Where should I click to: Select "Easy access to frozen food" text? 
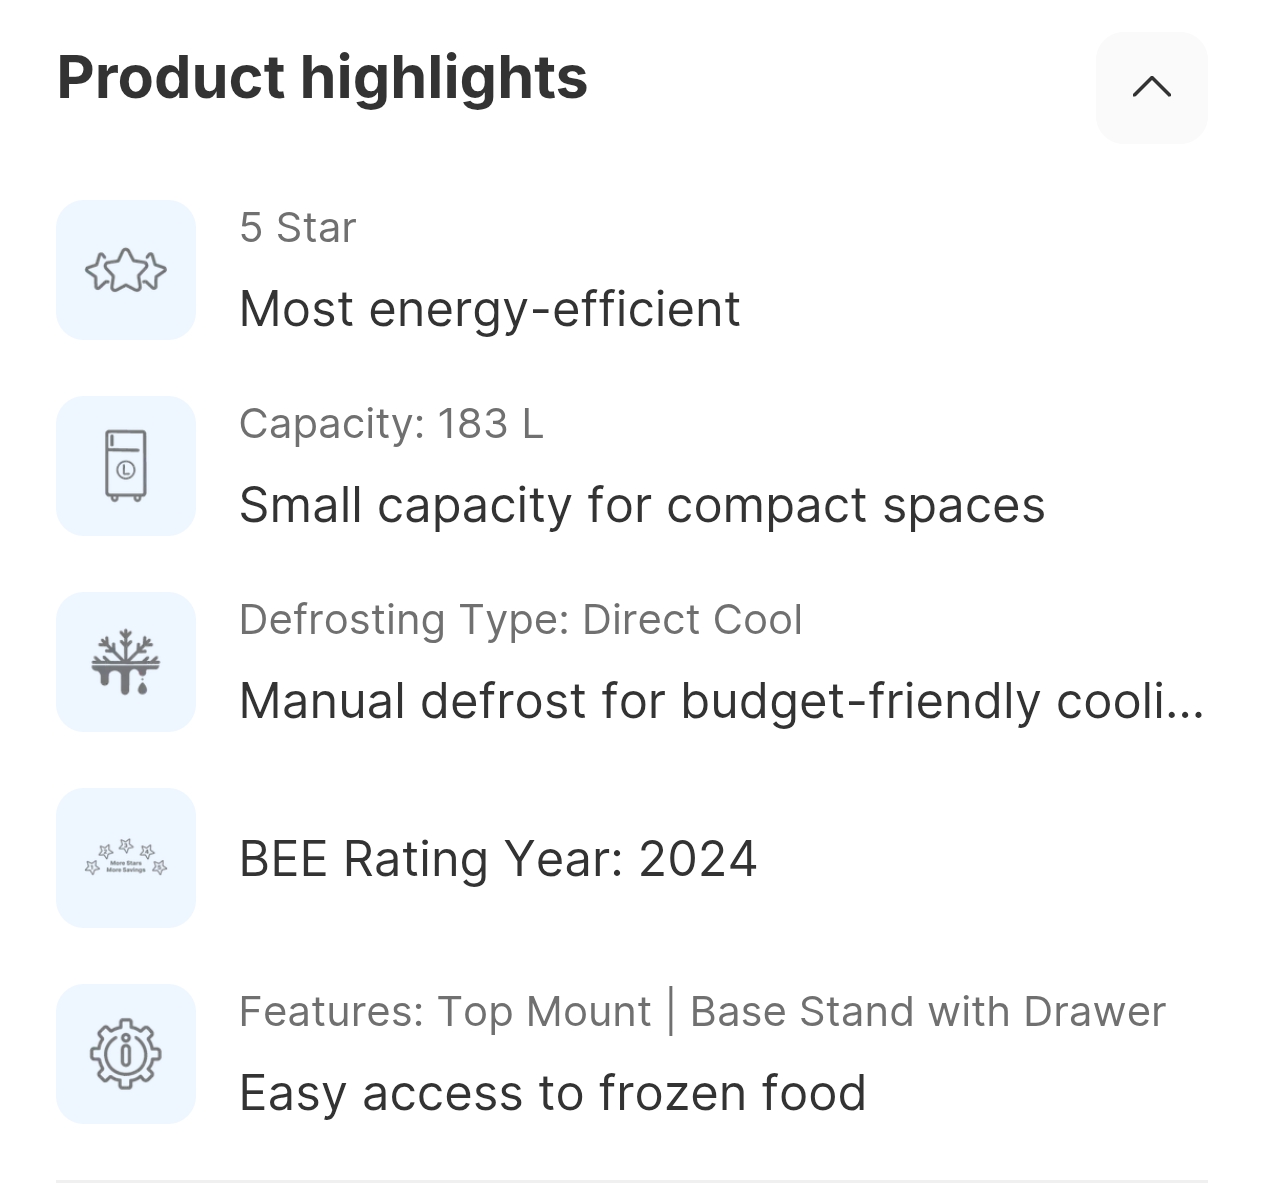552,1093
